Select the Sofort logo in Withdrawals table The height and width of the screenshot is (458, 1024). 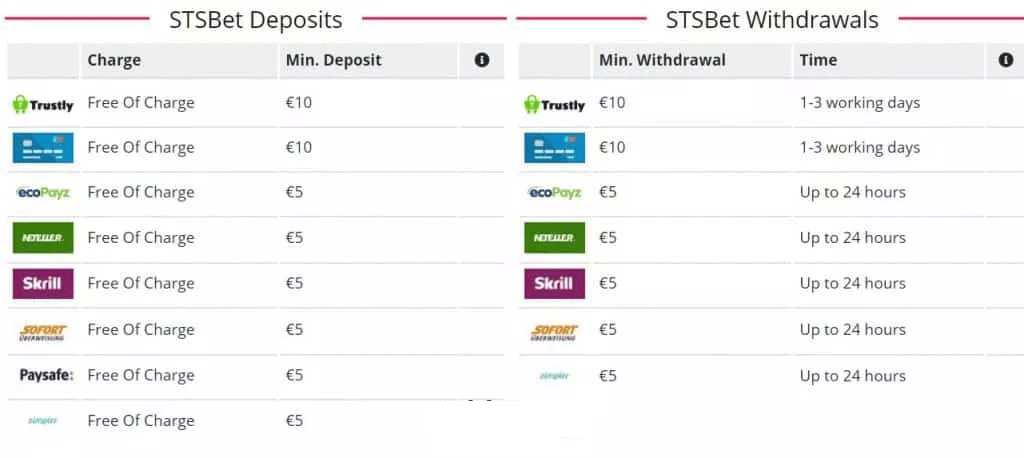coord(554,332)
